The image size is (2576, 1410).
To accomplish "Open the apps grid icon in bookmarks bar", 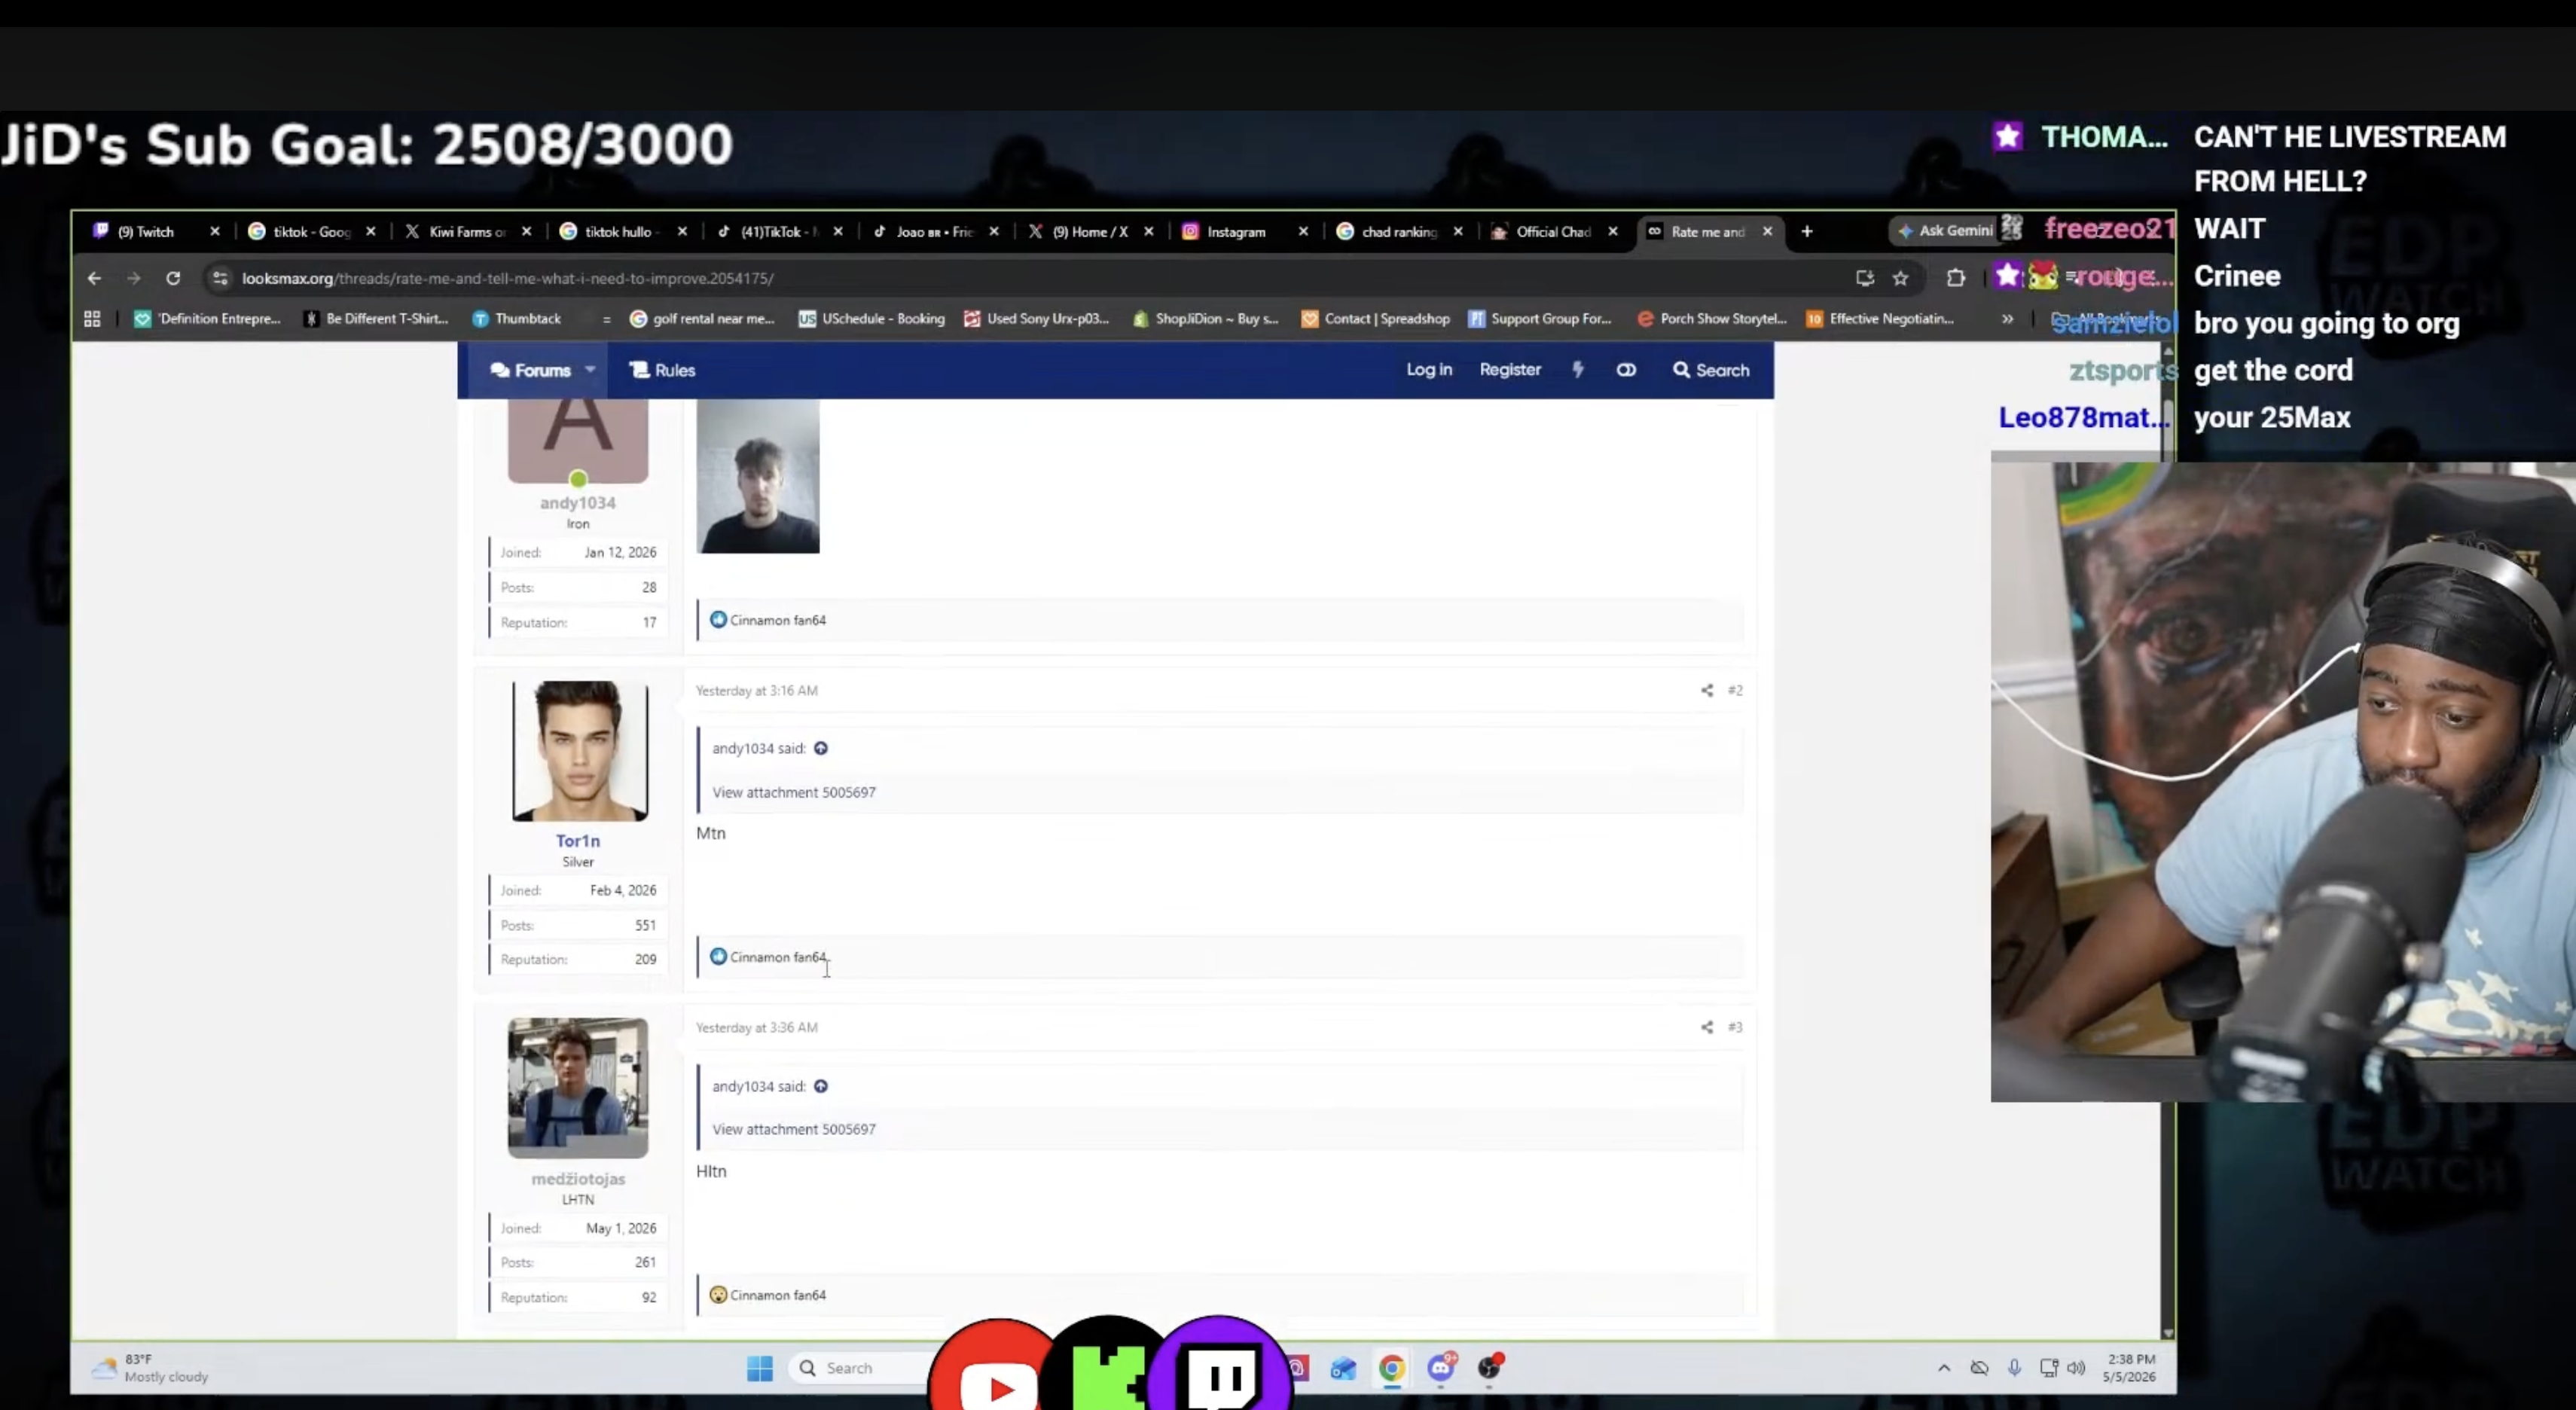I will tap(92, 319).
